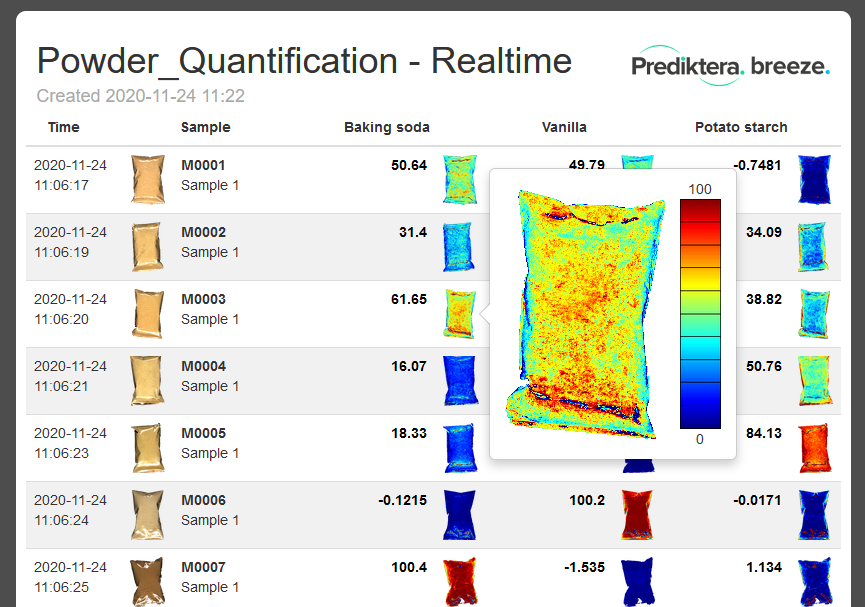View M0004 Baking soda heatmap thumbnail
865x607 pixels.
(461, 381)
